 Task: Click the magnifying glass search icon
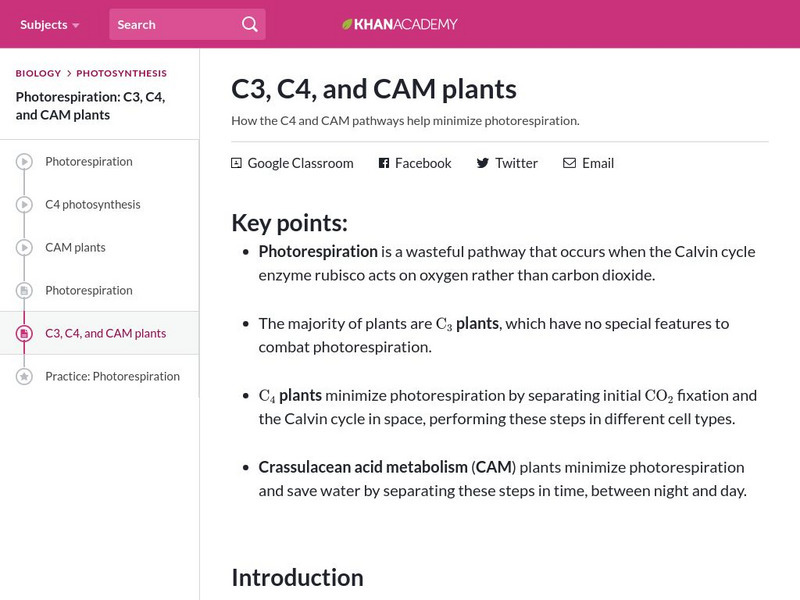249,24
